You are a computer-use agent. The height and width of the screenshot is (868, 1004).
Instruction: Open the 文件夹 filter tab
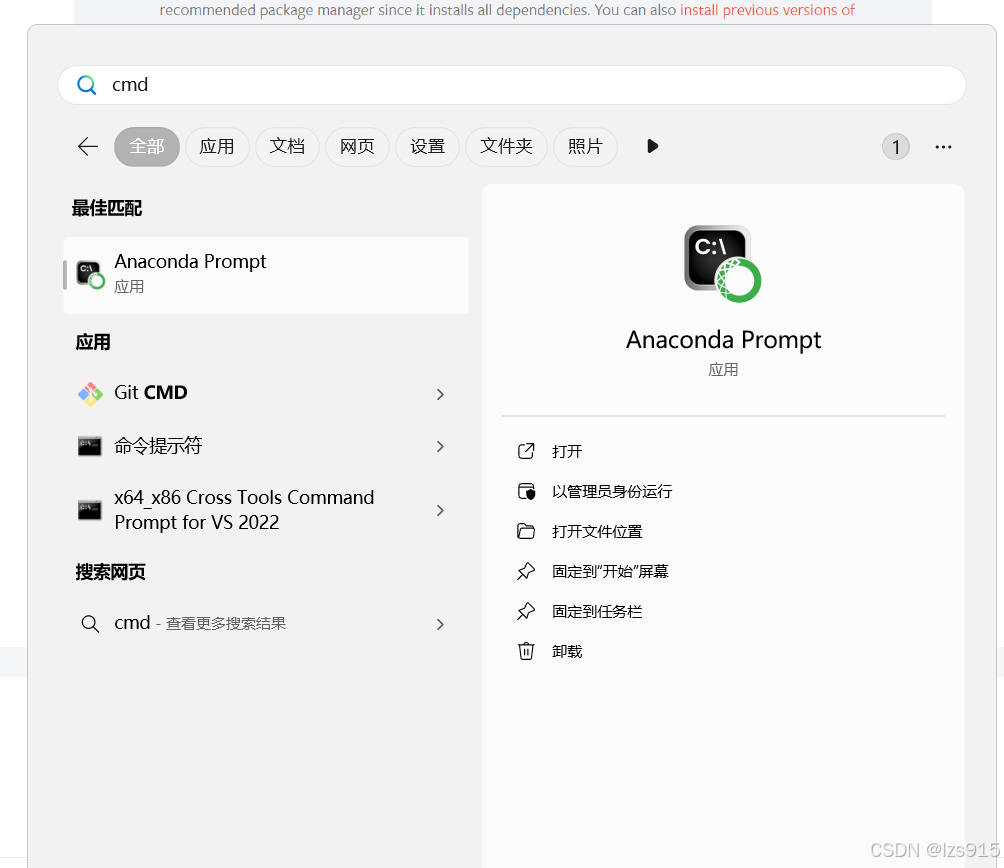(x=506, y=147)
